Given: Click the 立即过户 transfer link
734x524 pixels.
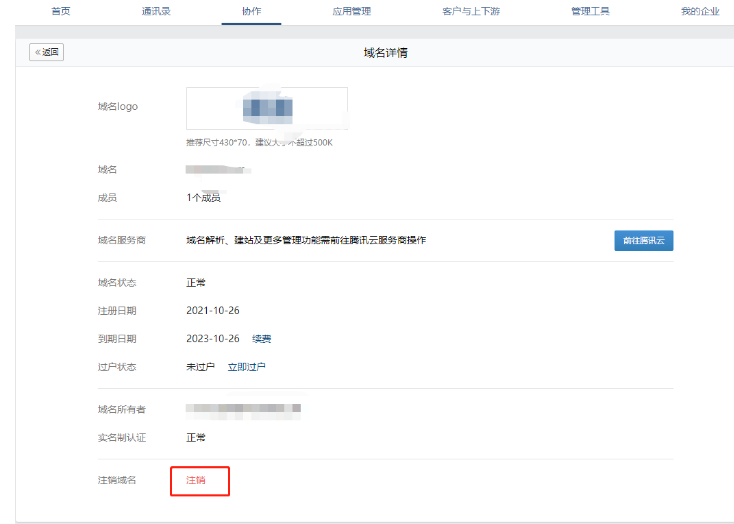Looking at the screenshot, I should point(246,367).
